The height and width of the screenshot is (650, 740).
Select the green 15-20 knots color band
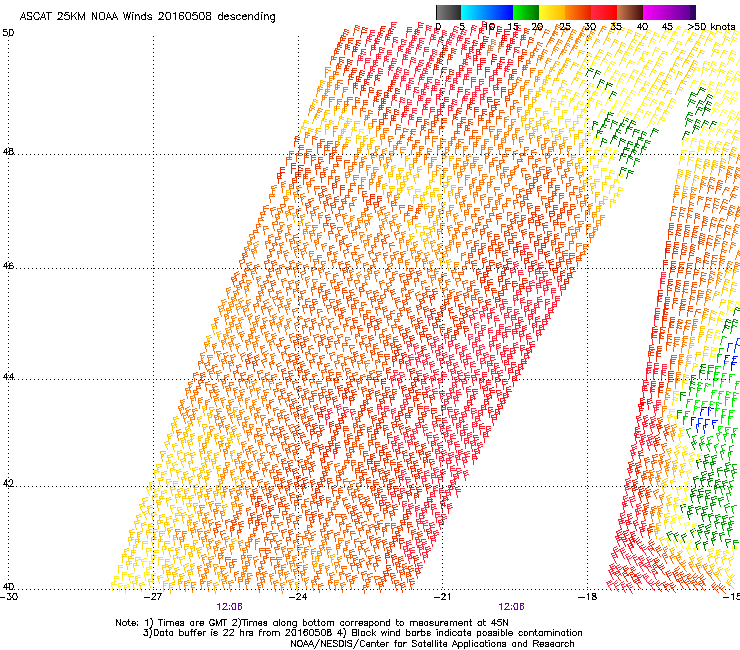pyautogui.click(x=526, y=12)
